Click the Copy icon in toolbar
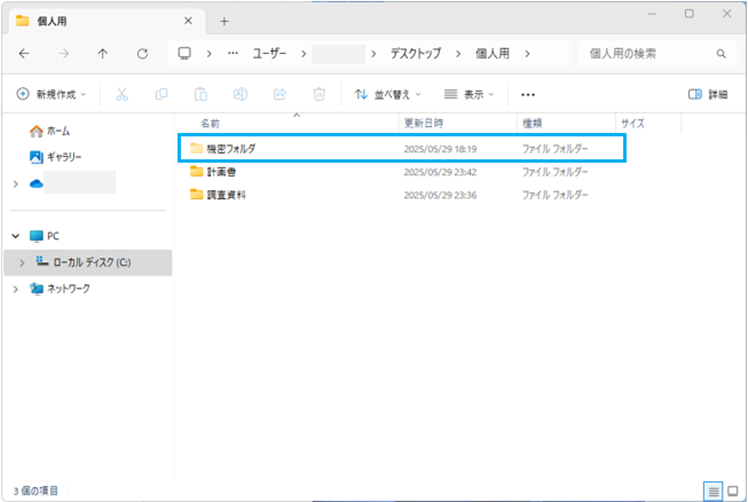Screen dimensions: 748x502 tap(161, 94)
